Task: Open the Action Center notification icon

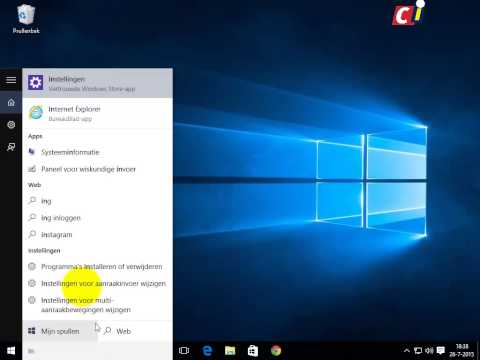Action: click(441, 351)
